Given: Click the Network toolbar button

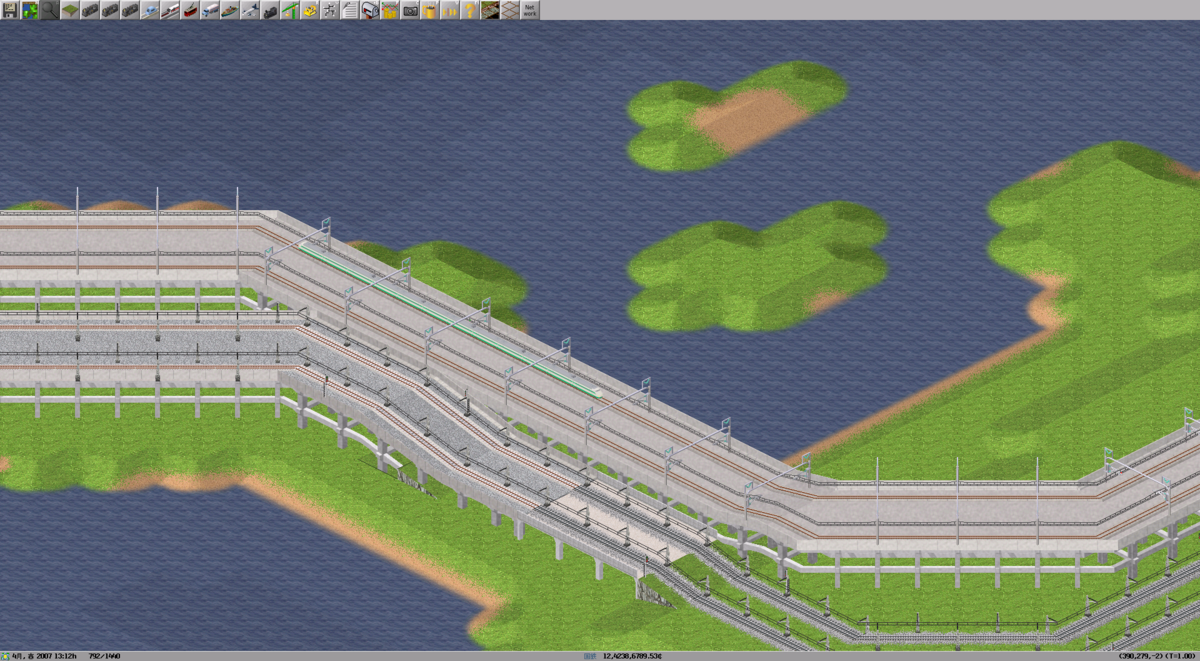Looking at the screenshot, I should pyautogui.click(x=530, y=10).
